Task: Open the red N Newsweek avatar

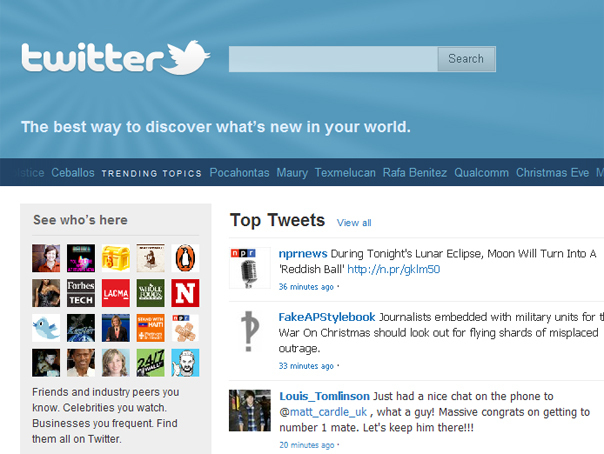Action: coord(185,293)
